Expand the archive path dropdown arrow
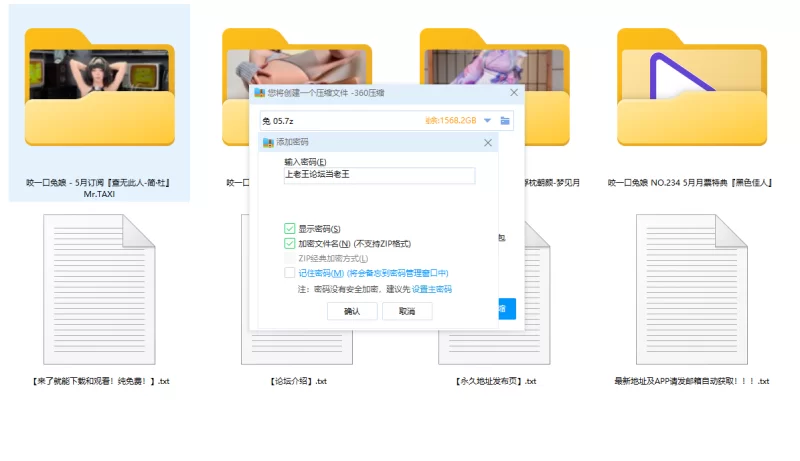Screen dimensions: 800x461 point(487,121)
